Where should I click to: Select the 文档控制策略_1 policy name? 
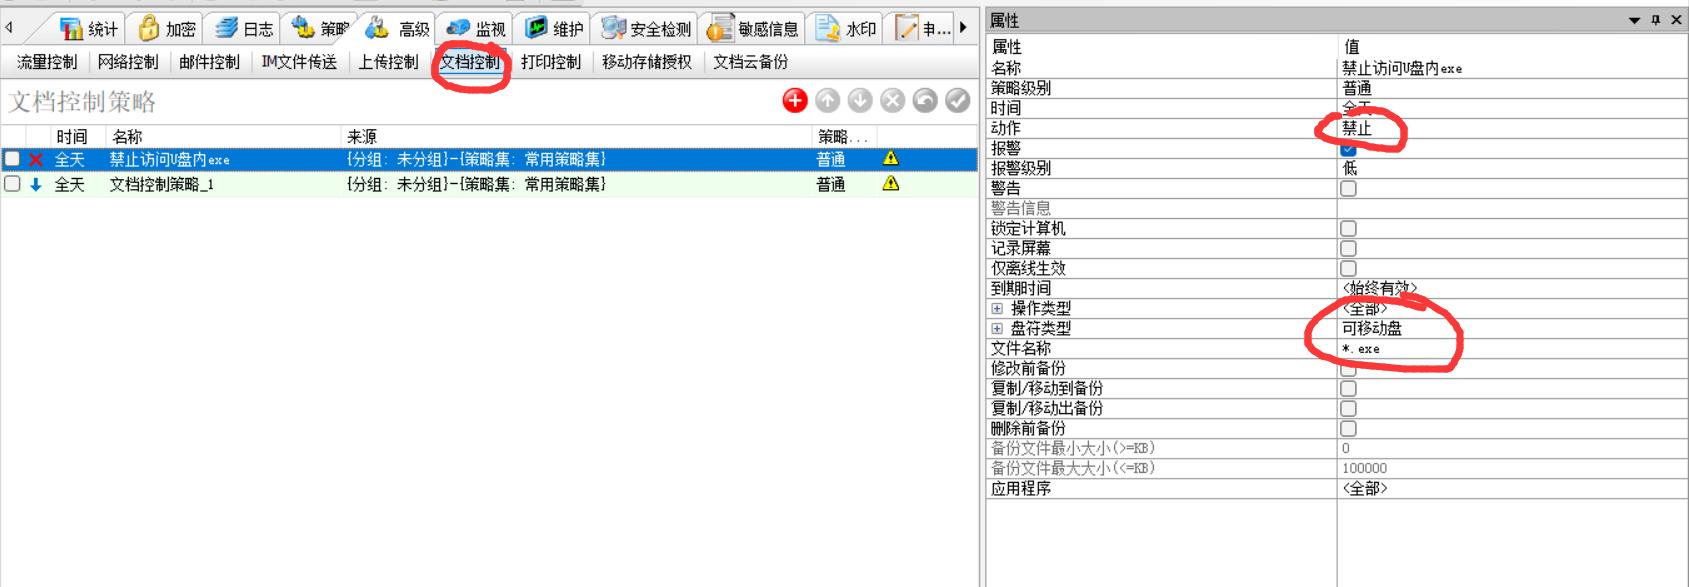point(161,185)
